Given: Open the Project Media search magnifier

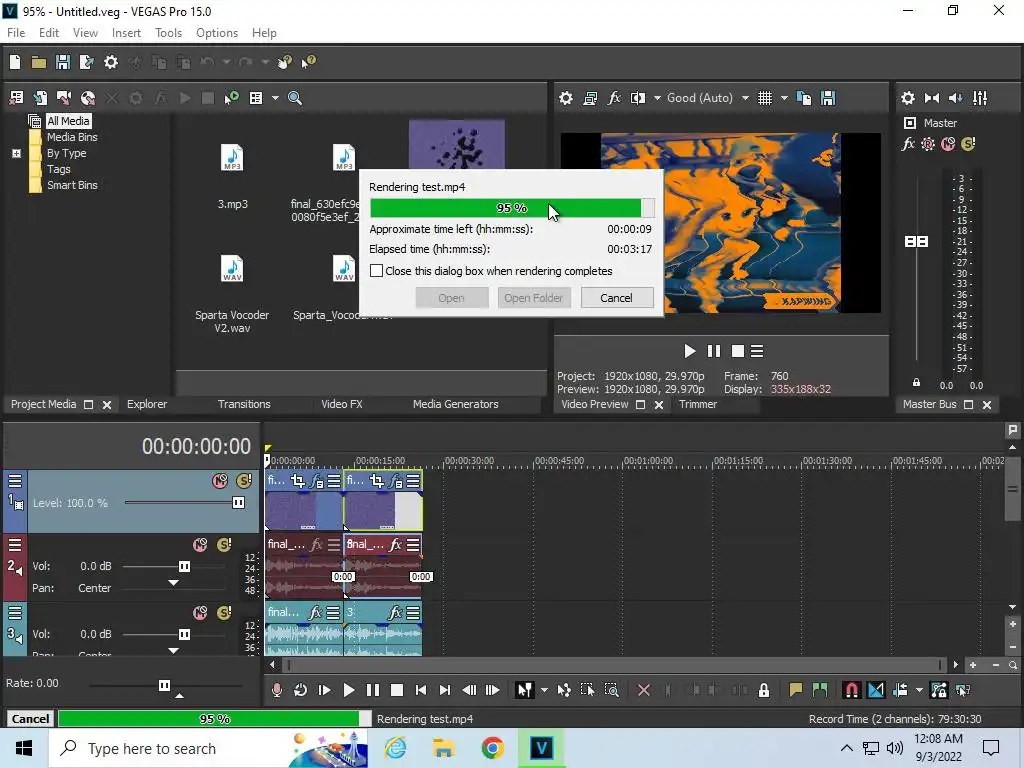Looking at the screenshot, I should click(295, 98).
